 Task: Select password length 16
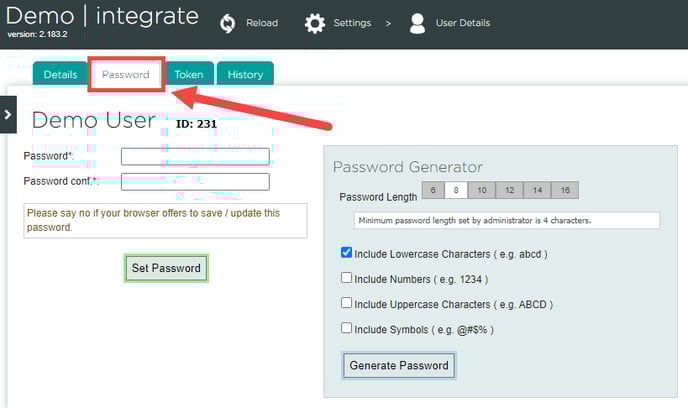tap(565, 190)
